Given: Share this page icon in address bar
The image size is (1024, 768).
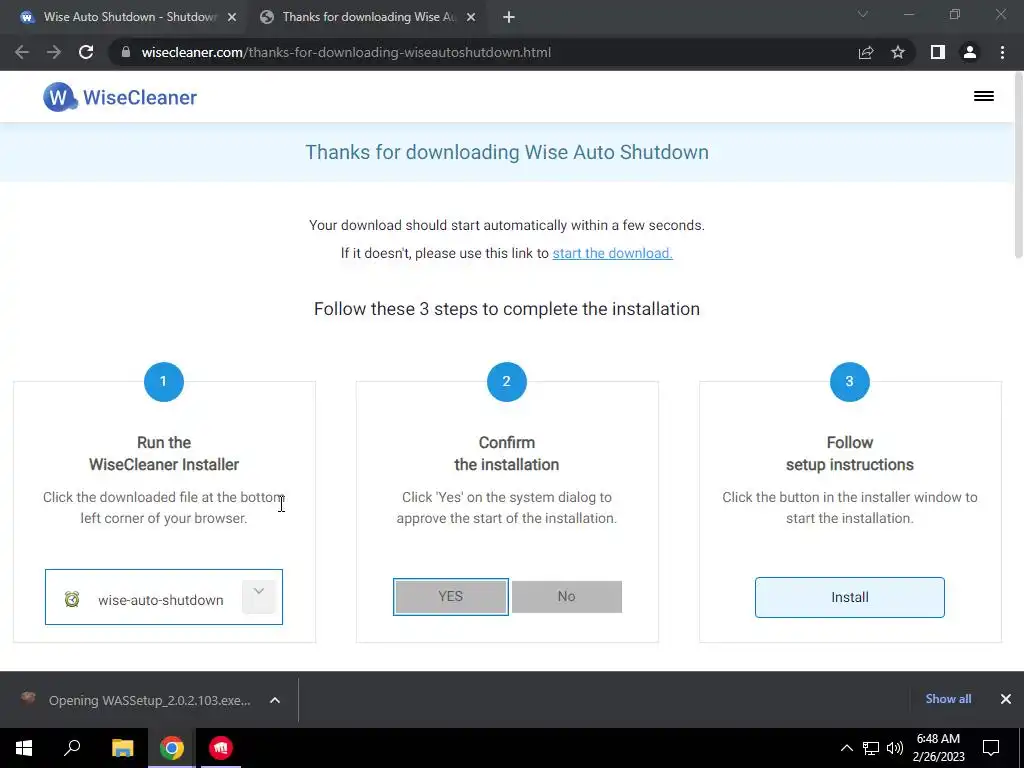Looking at the screenshot, I should coord(866,52).
